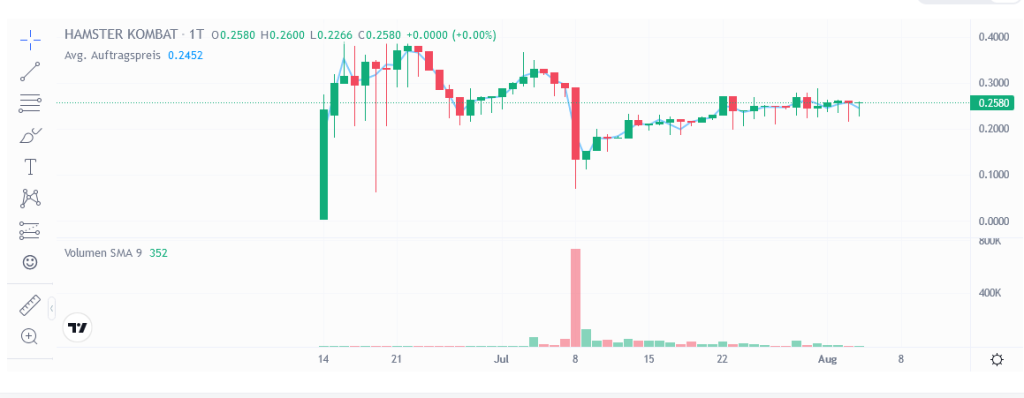Select the ruler measure tool

[x=30, y=305]
